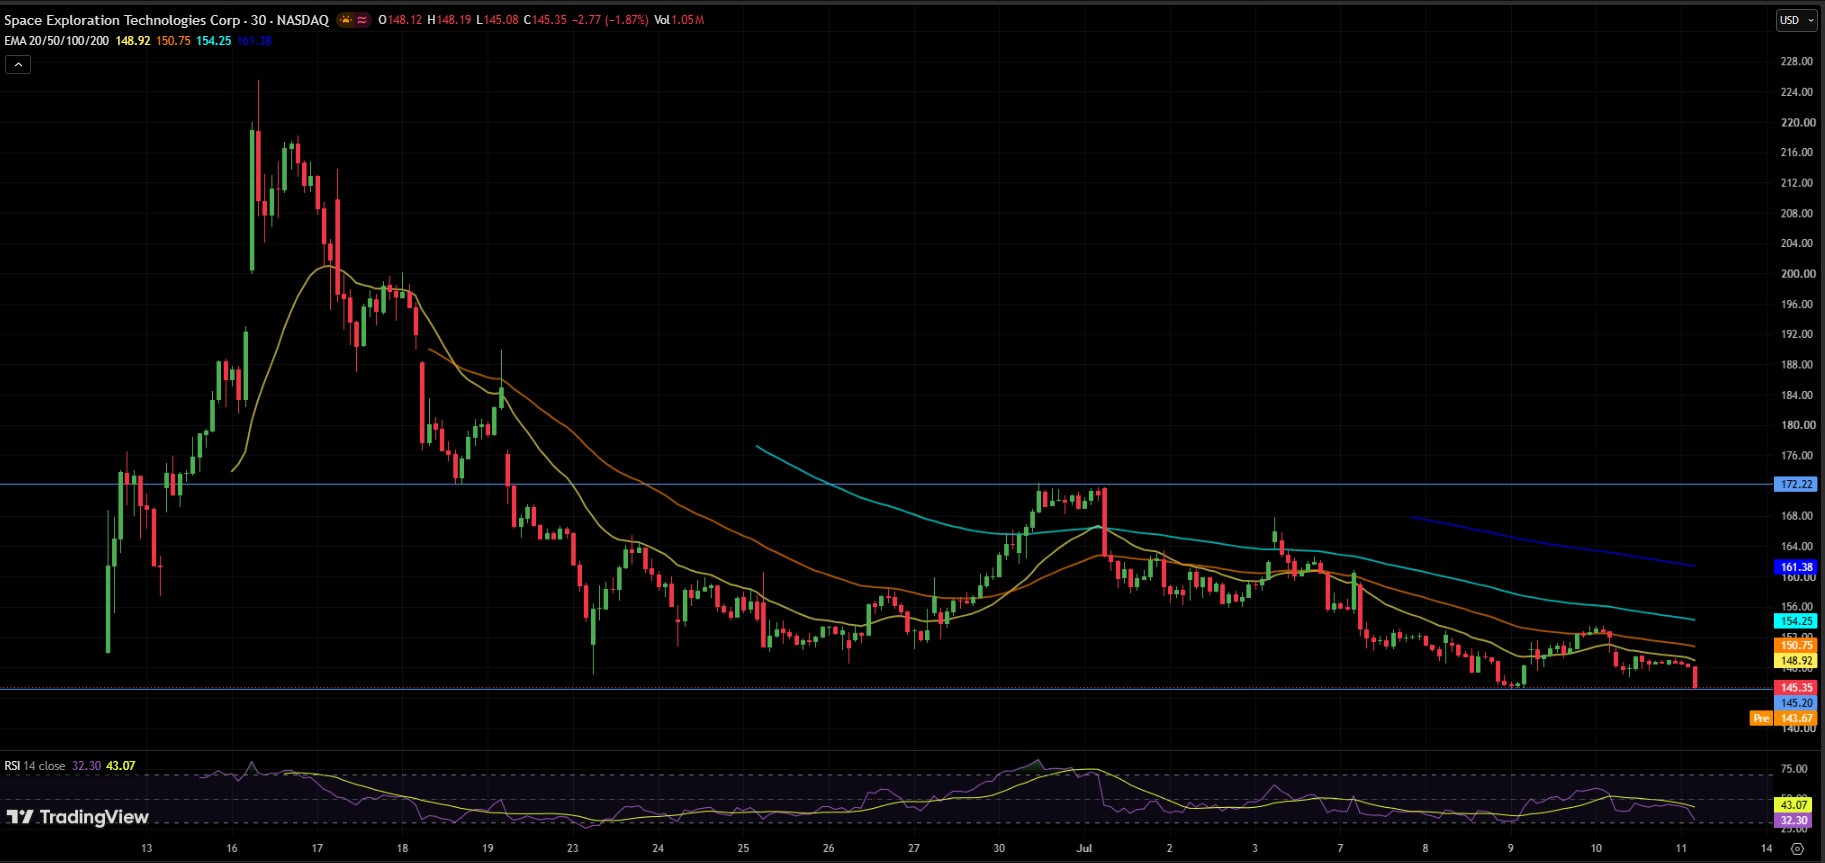Click the 75.00 RSI scale label
Screen dimensions: 1825x863
point(1795,769)
